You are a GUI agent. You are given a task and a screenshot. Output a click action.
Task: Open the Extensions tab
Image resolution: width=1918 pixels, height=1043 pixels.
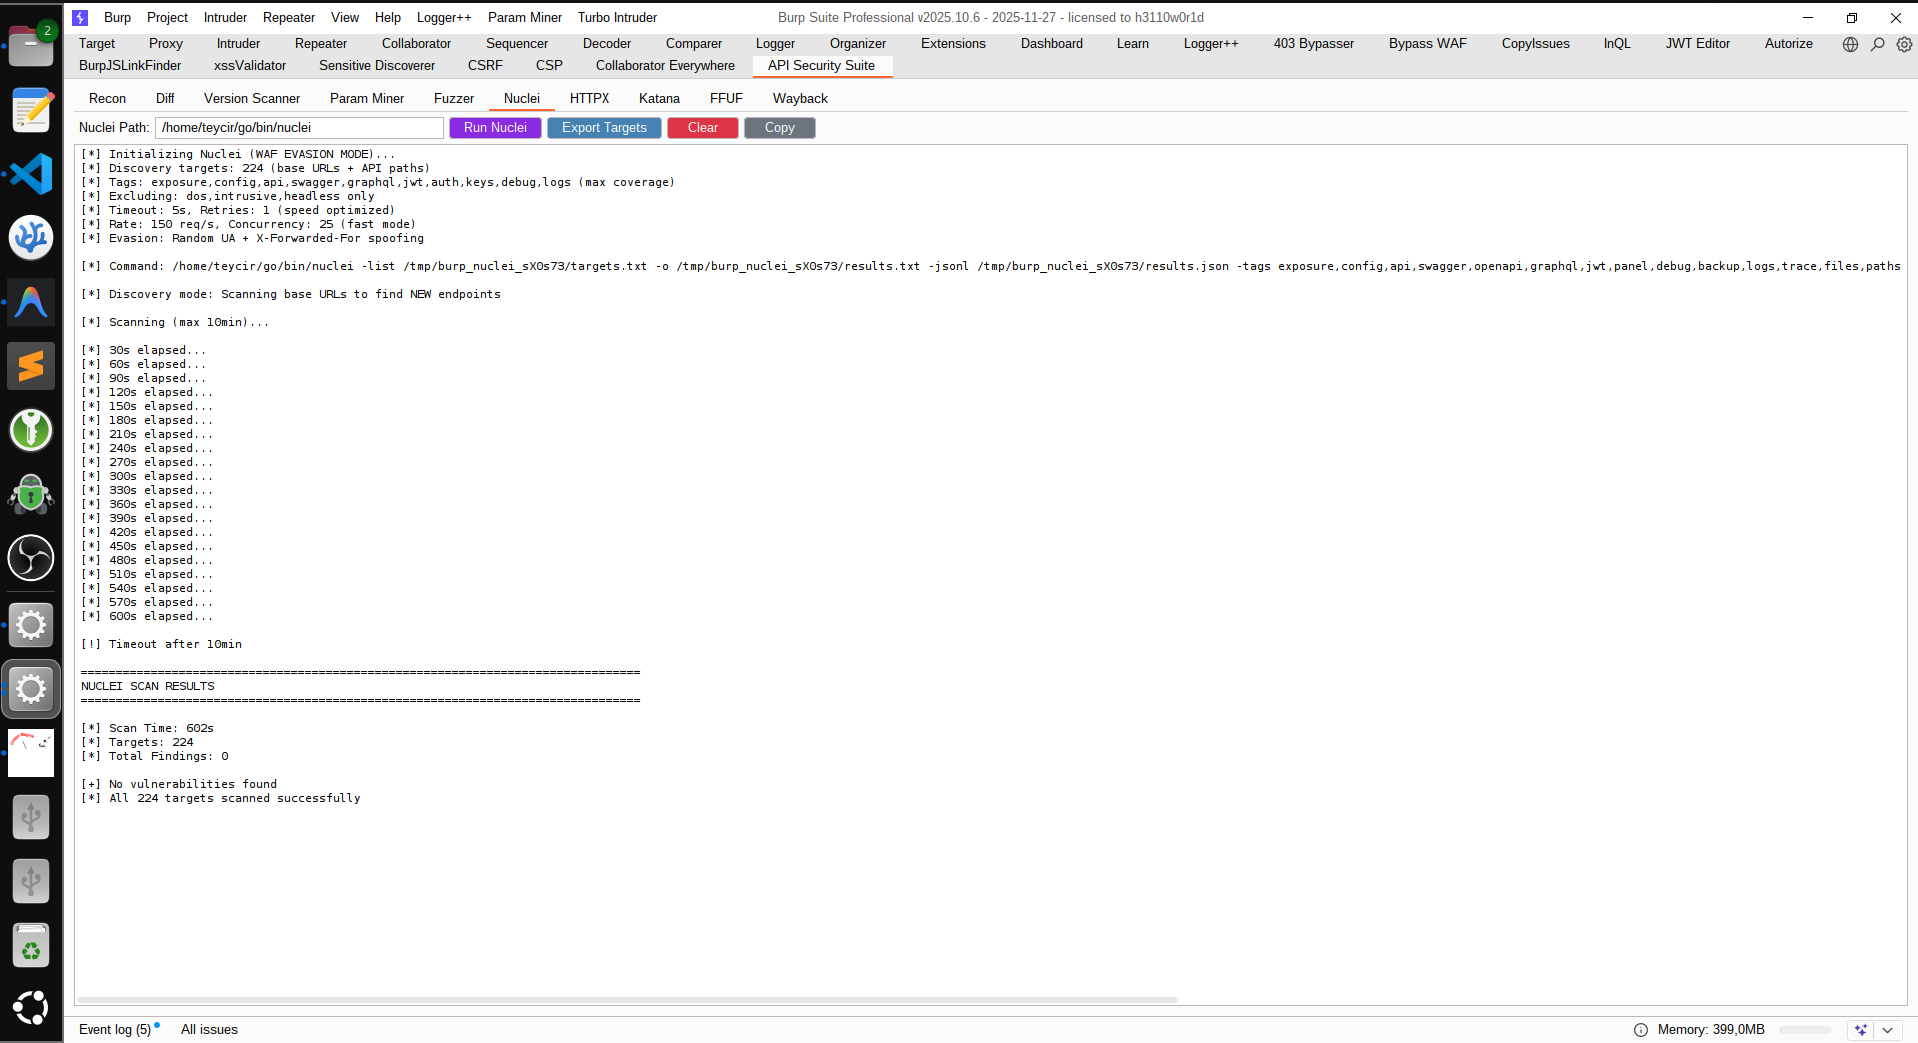[x=953, y=43]
